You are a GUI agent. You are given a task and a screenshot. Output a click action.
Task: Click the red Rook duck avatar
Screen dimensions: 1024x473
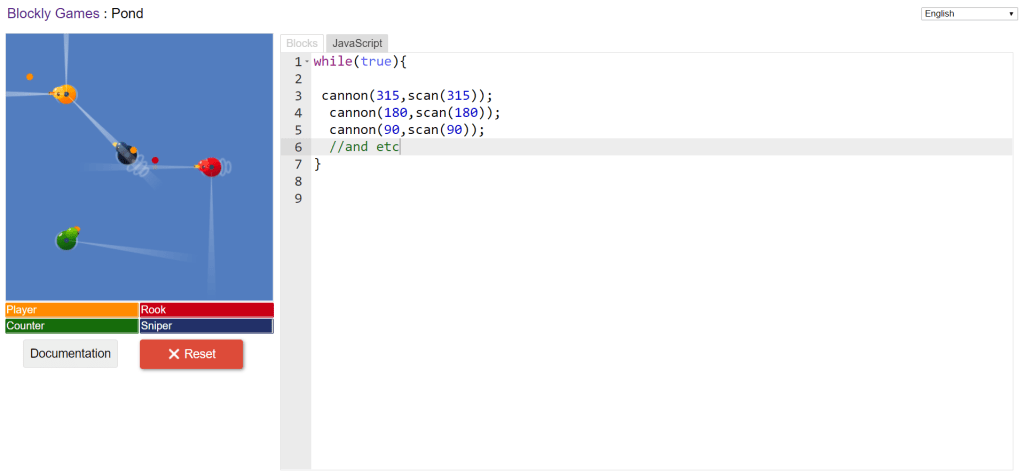tap(211, 167)
